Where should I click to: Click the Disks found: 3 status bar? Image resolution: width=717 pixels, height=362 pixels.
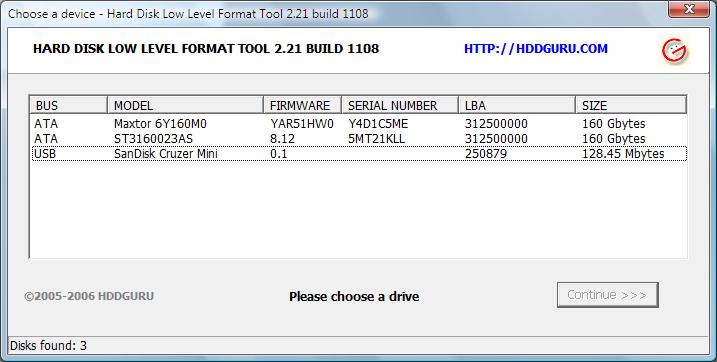(48, 346)
